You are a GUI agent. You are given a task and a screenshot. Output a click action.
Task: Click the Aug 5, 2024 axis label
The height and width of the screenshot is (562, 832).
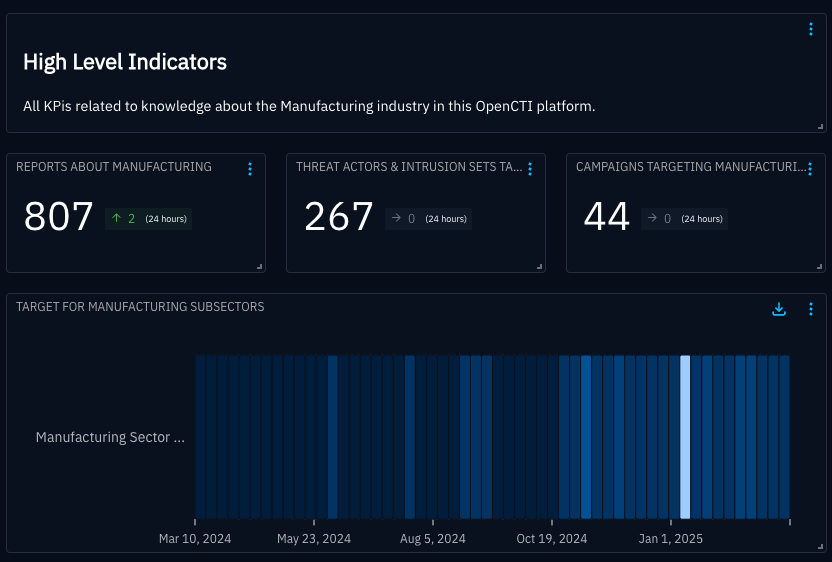(x=432, y=539)
